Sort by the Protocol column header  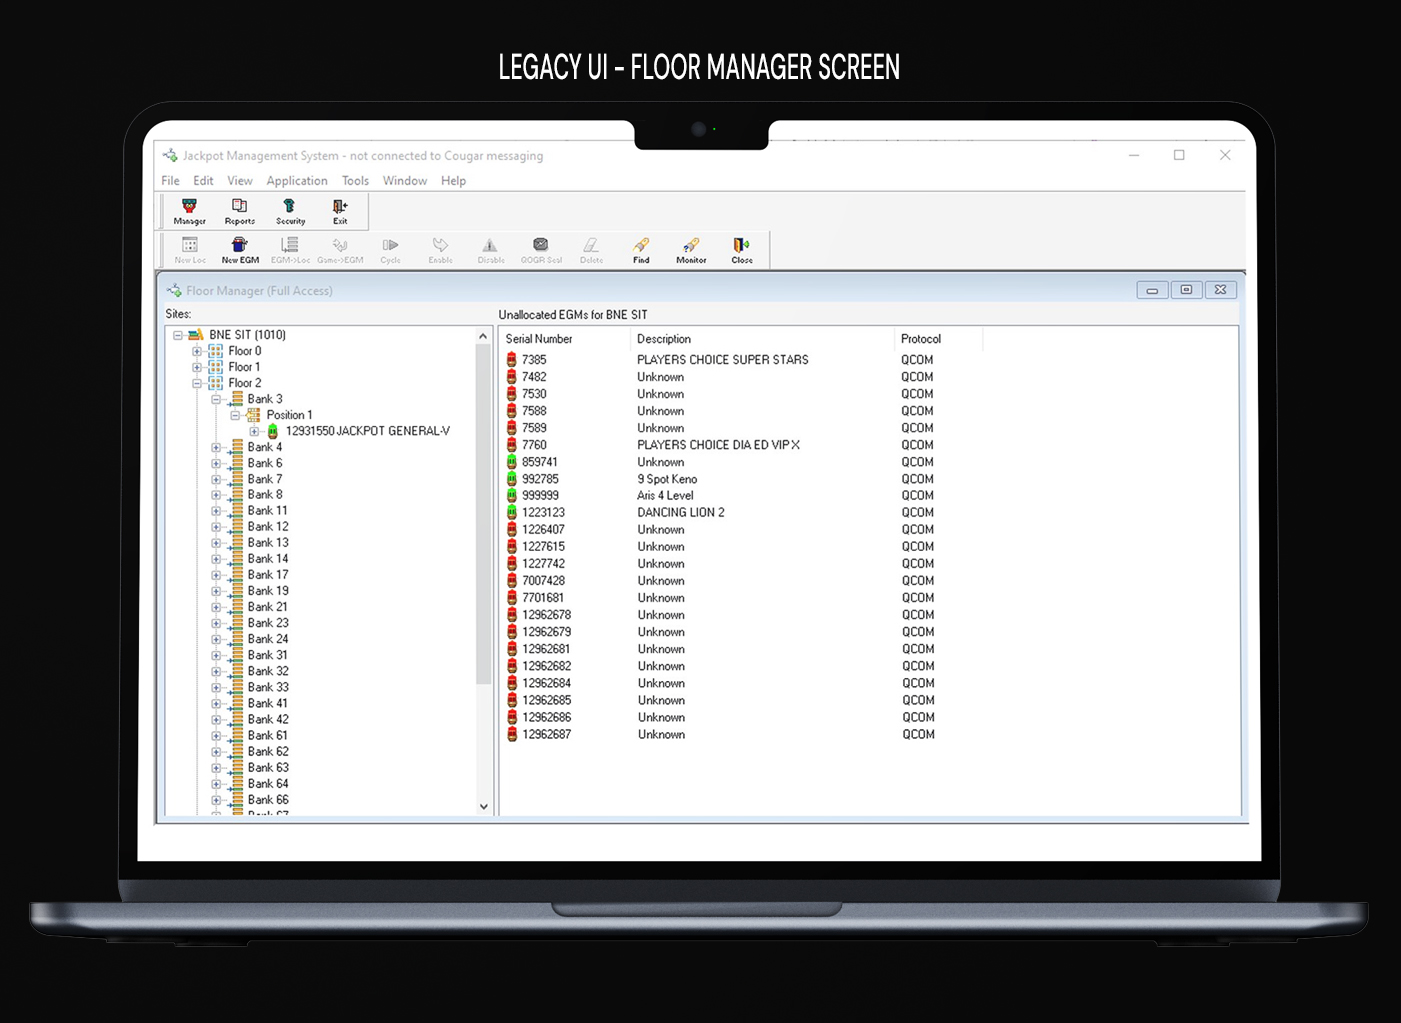(938, 339)
